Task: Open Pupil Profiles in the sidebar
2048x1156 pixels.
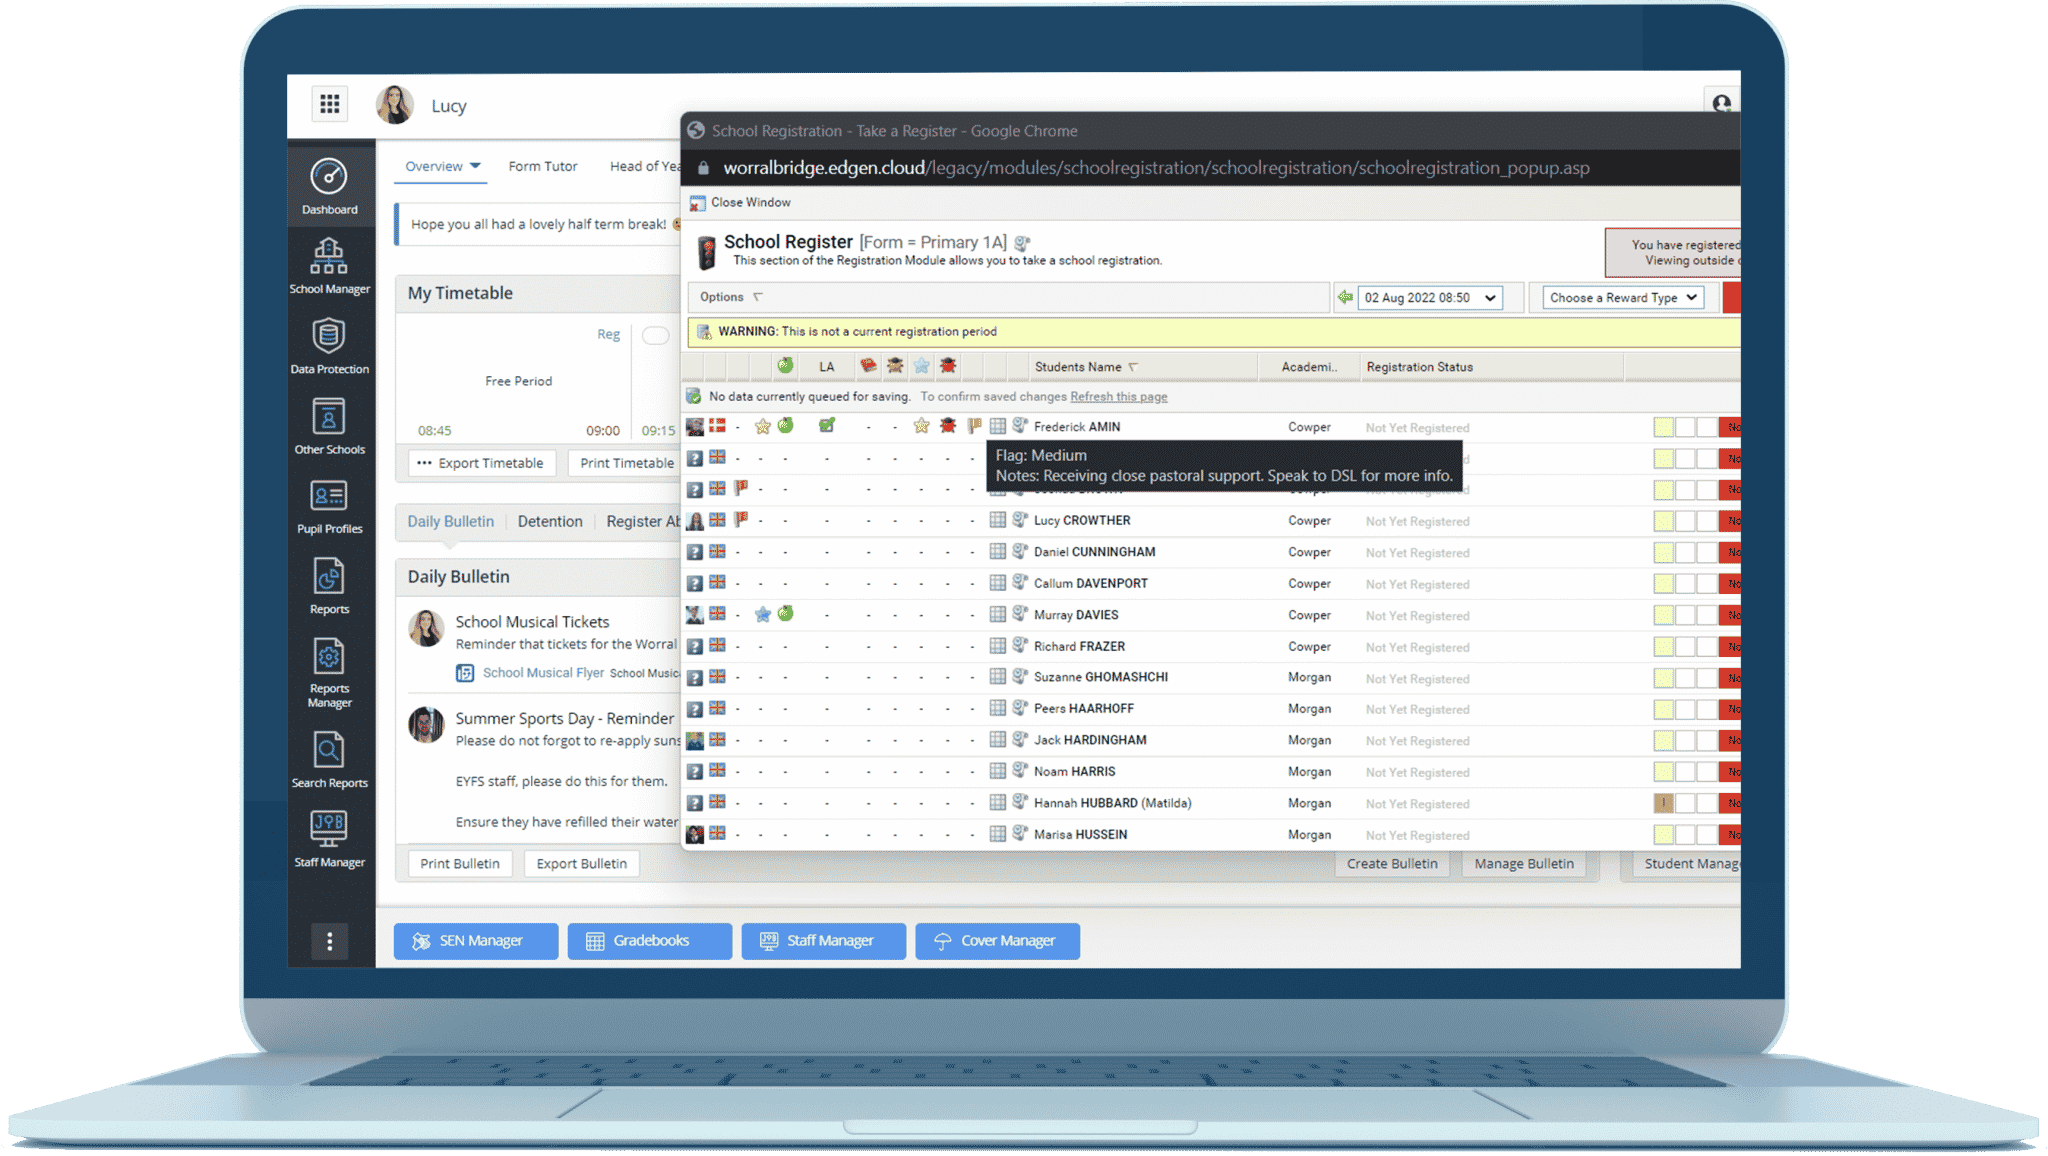Action: (329, 507)
